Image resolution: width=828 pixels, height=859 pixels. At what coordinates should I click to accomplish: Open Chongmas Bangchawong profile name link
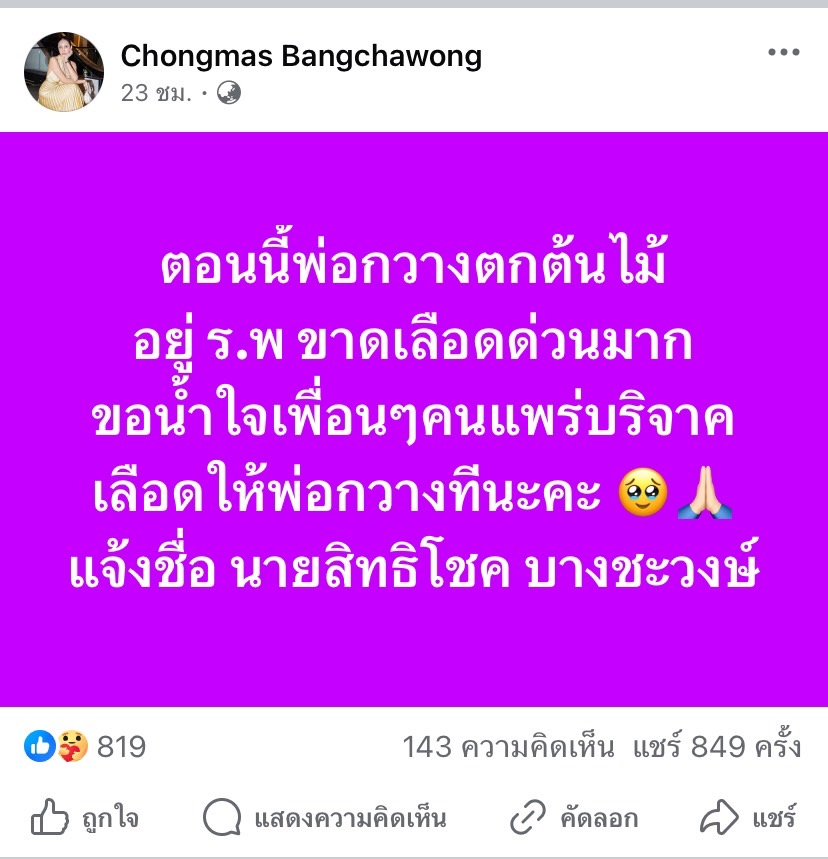click(301, 57)
